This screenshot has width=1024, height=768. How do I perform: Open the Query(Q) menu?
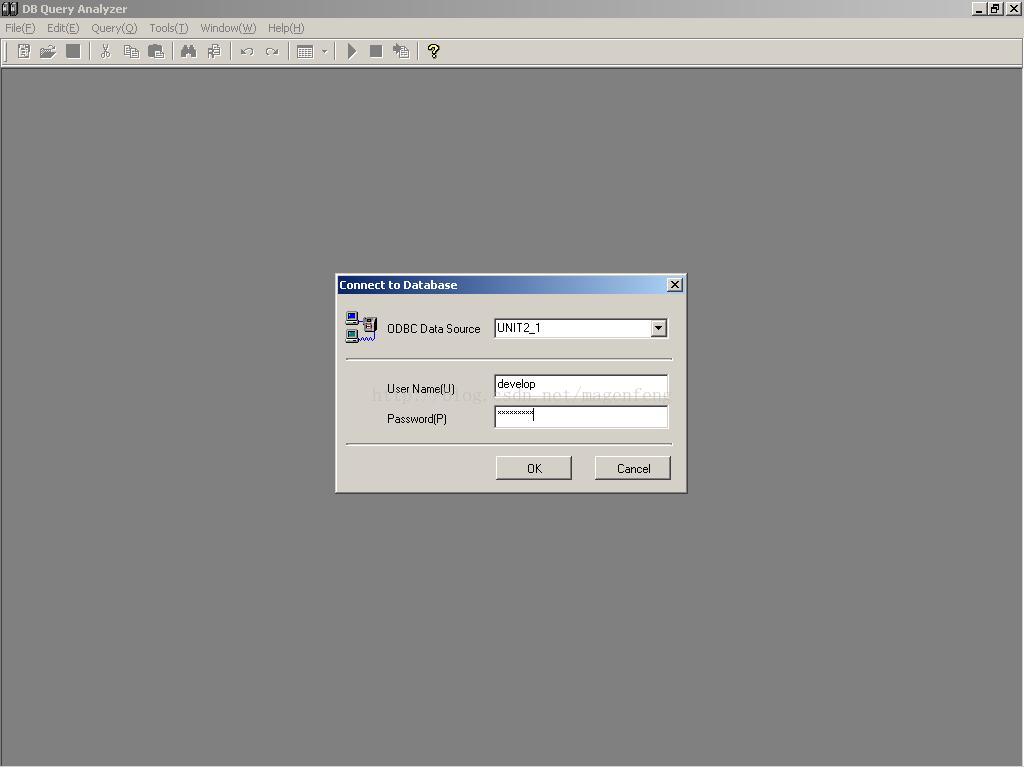(x=114, y=28)
